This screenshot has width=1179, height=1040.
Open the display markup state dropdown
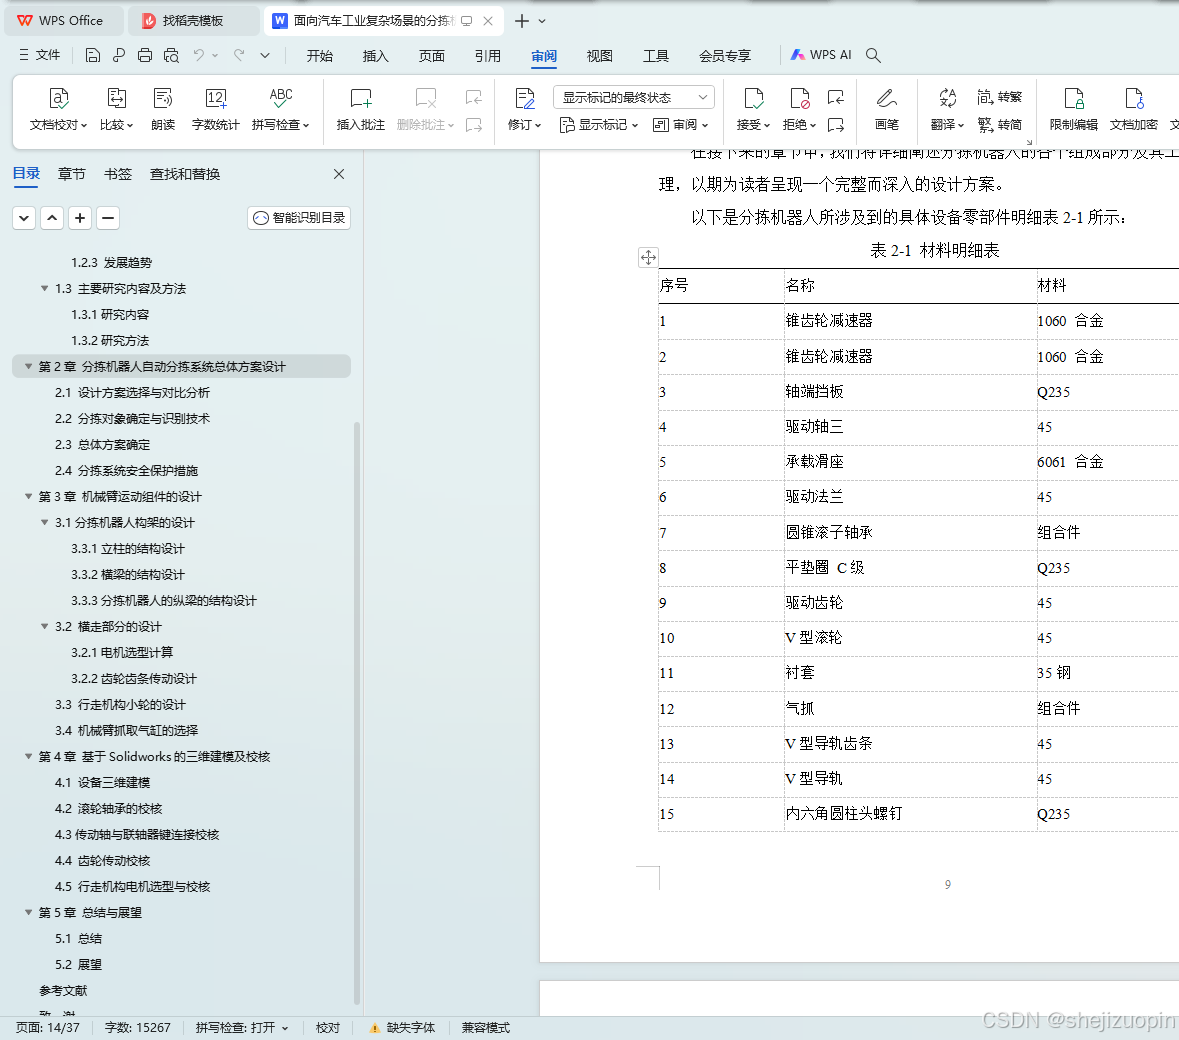point(634,98)
